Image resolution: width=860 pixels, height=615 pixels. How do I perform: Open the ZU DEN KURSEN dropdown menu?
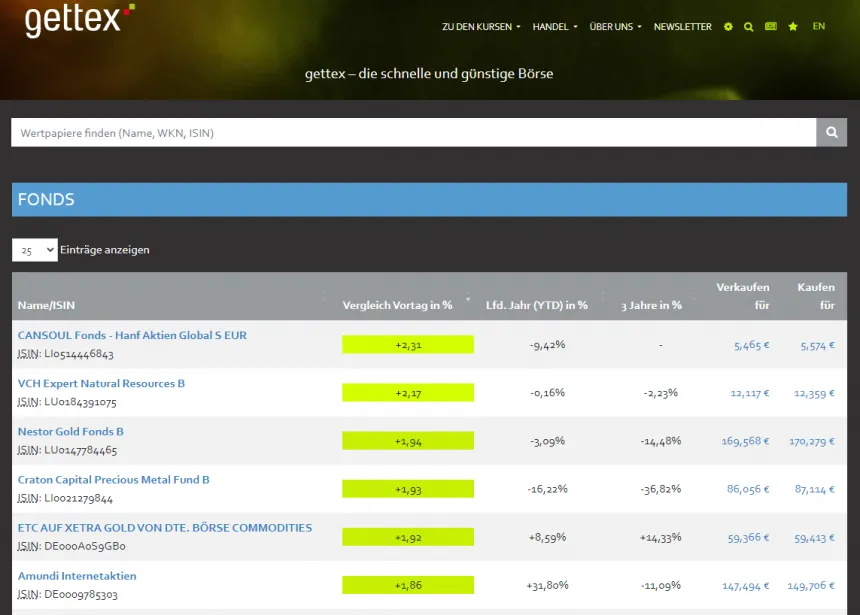click(x=479, y=27)
